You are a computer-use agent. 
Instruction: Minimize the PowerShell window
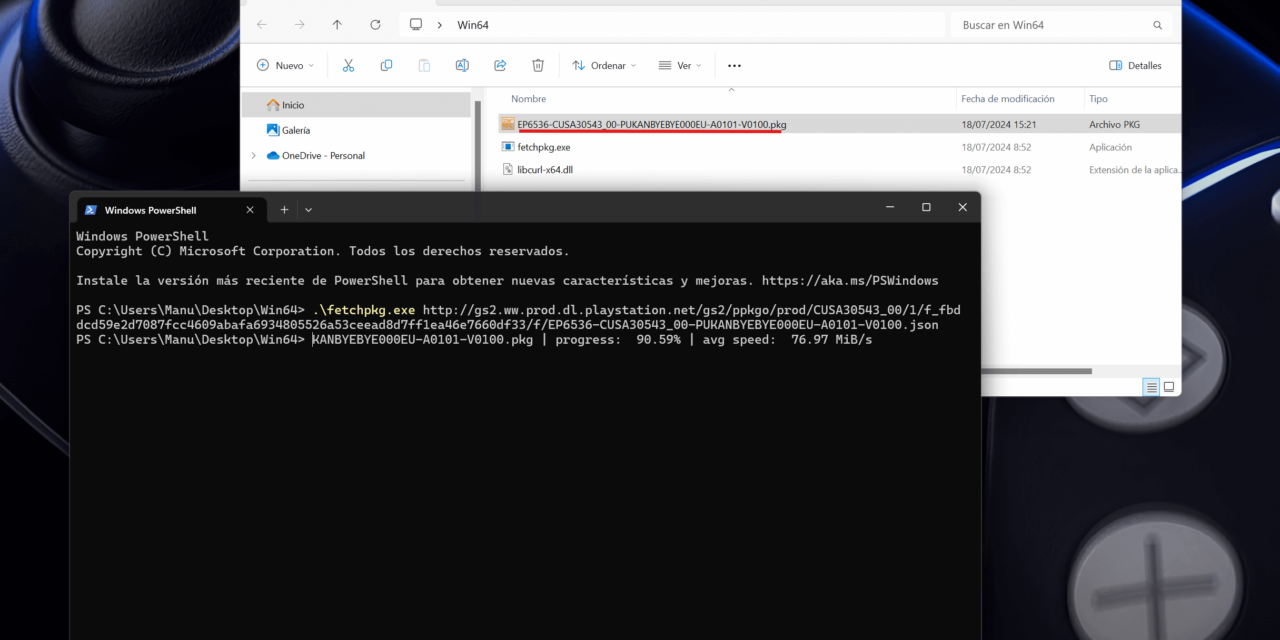pos(890,207)
